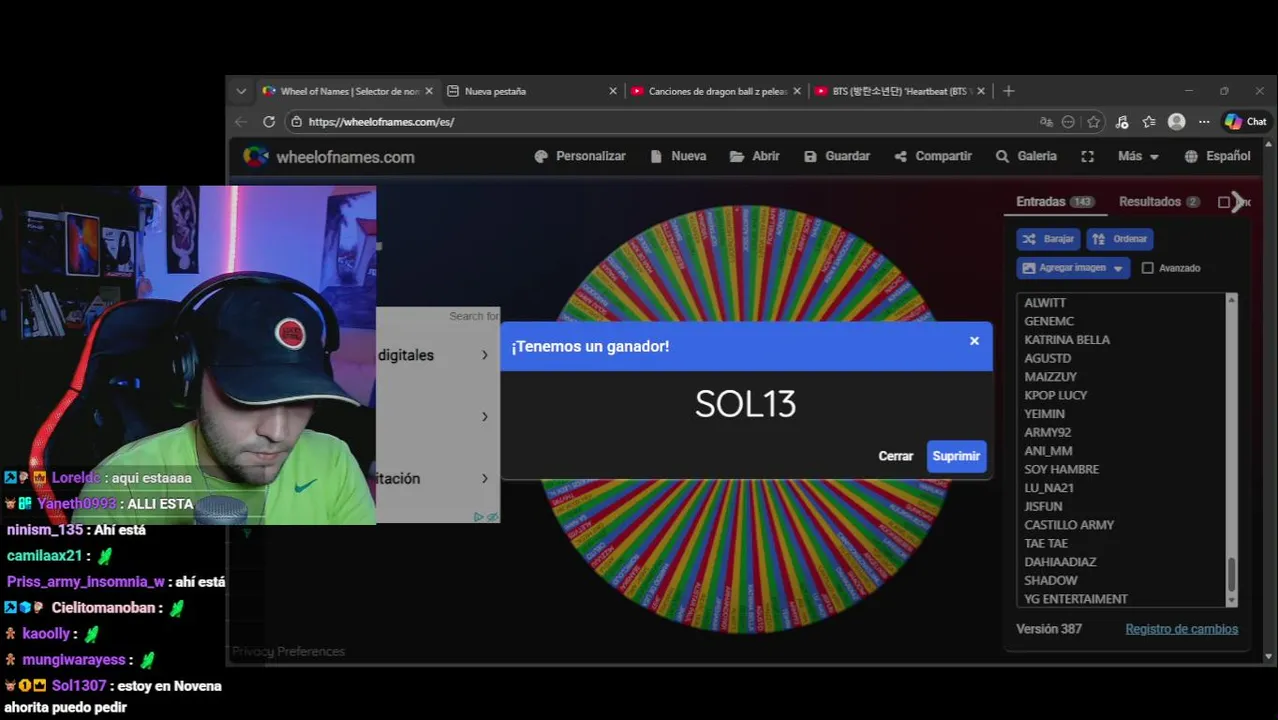This screenshot has height=720, width=1278.
Task: Open the browser three-dot settings menu
Action: click(x=1204, y=122)
